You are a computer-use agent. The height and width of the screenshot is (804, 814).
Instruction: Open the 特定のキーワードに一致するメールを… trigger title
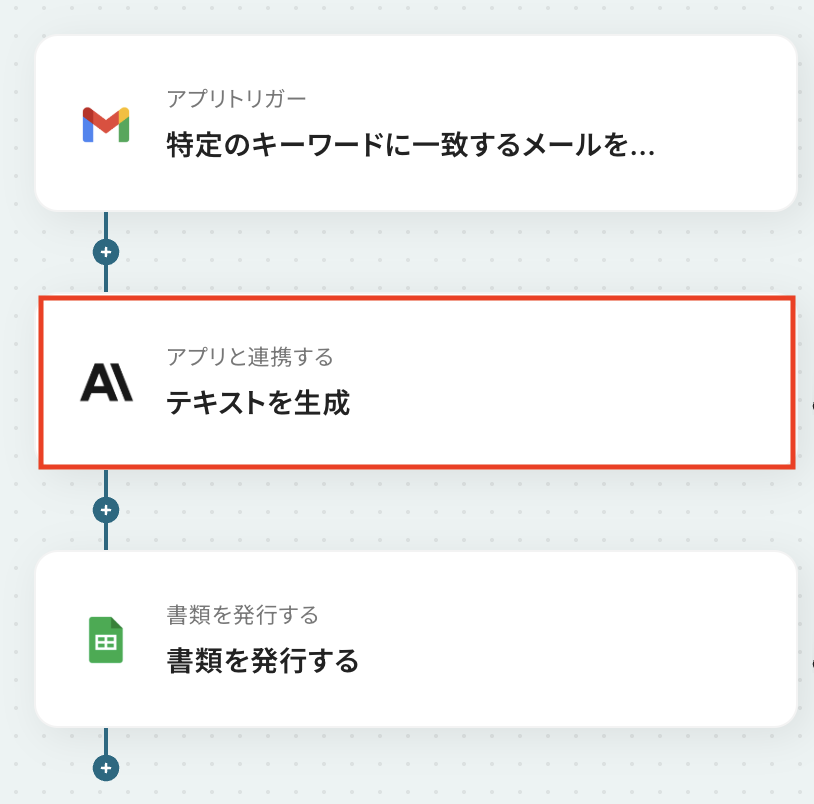coord(410,146)
